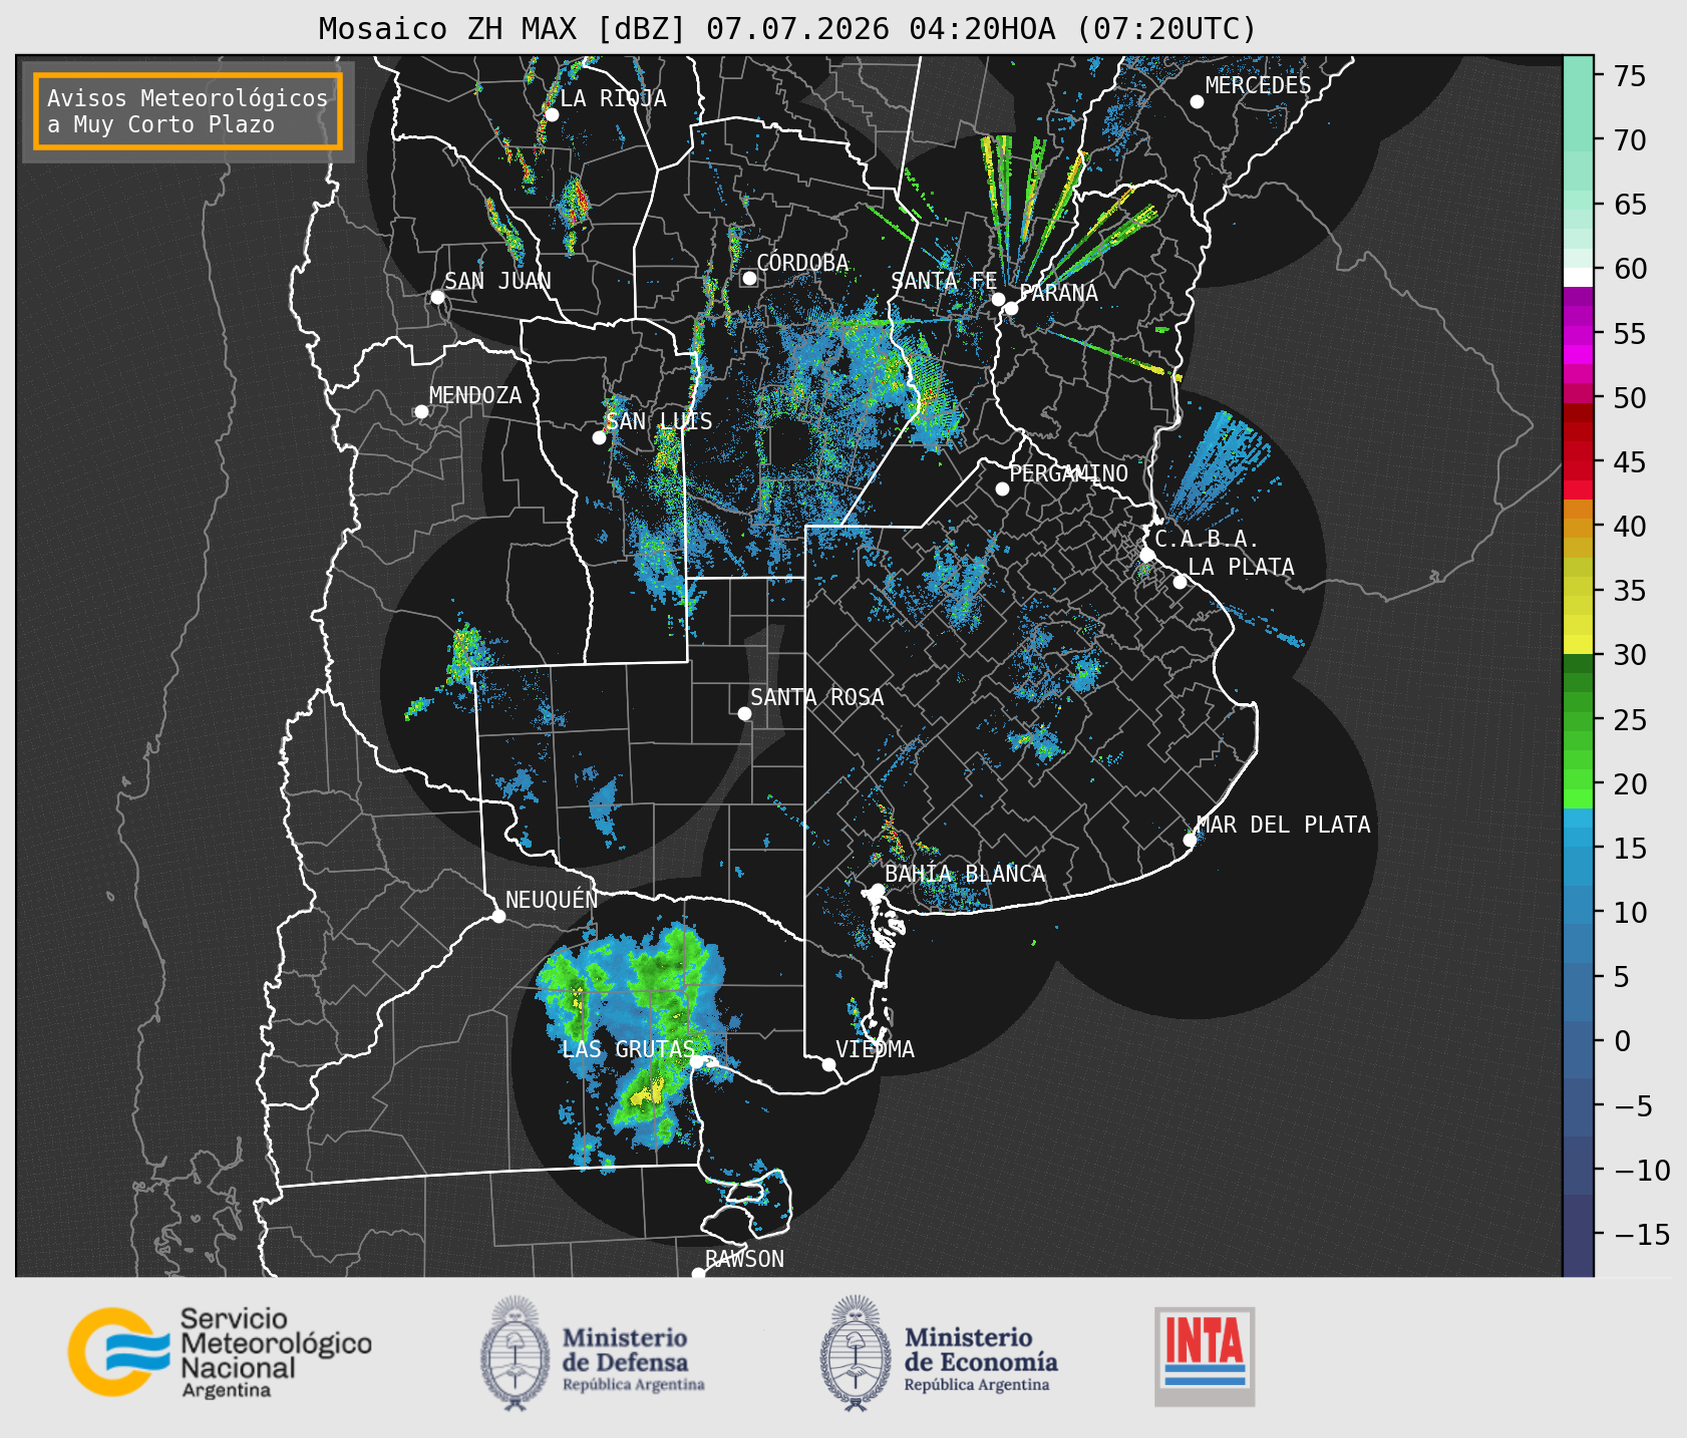Screen dimensions: 1687x1438
Task: Select the MAR DEL PLATA marker dot
Action: [x=1190, y=840]
